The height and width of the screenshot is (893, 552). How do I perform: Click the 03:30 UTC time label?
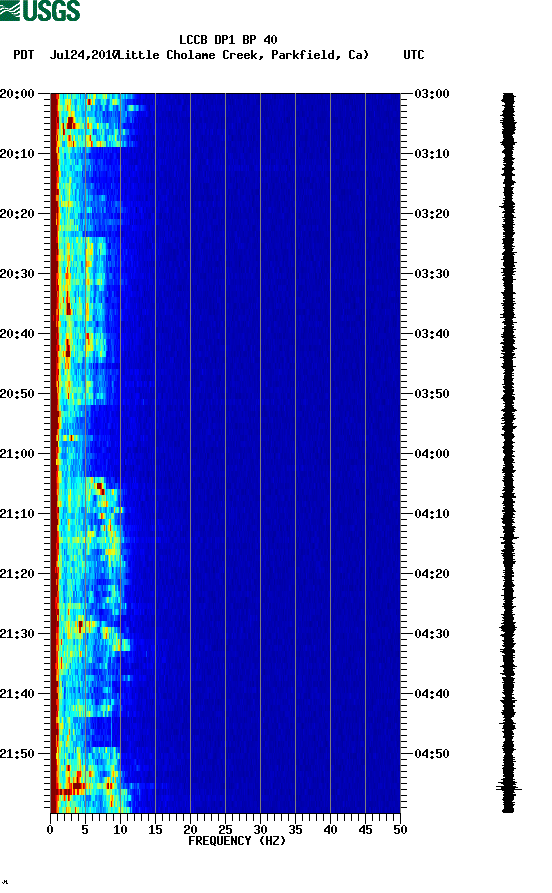pos(432,274)
